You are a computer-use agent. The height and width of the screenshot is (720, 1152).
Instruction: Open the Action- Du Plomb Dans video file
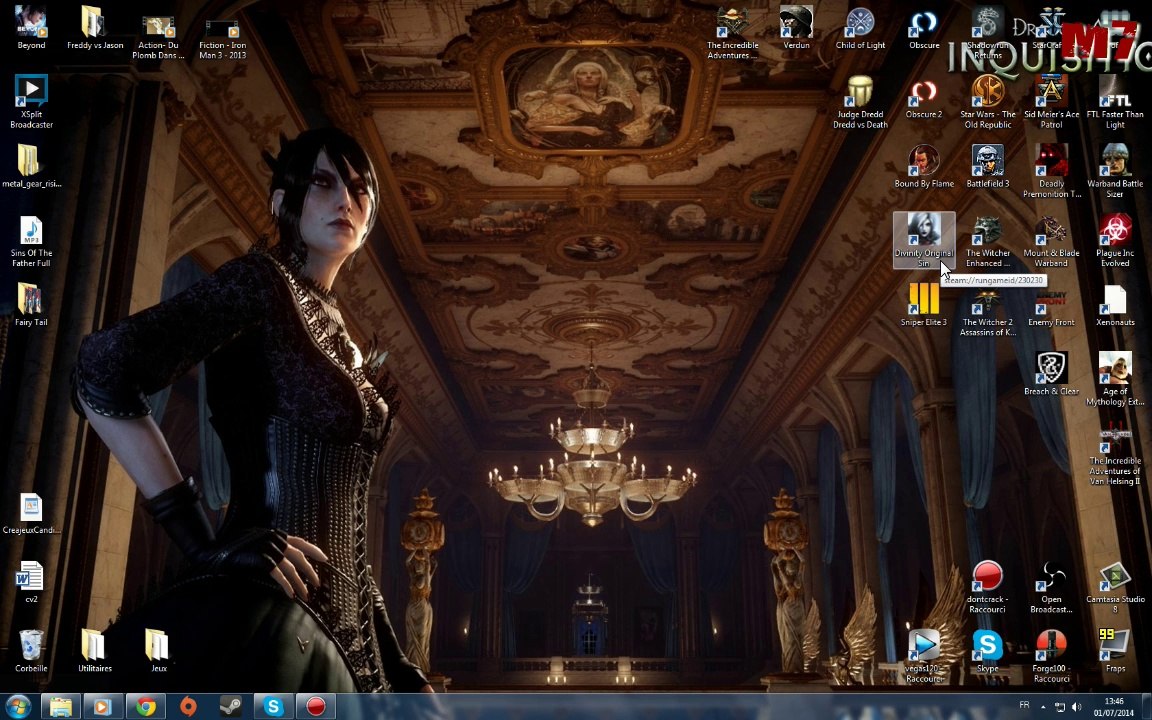pos(159,34)
